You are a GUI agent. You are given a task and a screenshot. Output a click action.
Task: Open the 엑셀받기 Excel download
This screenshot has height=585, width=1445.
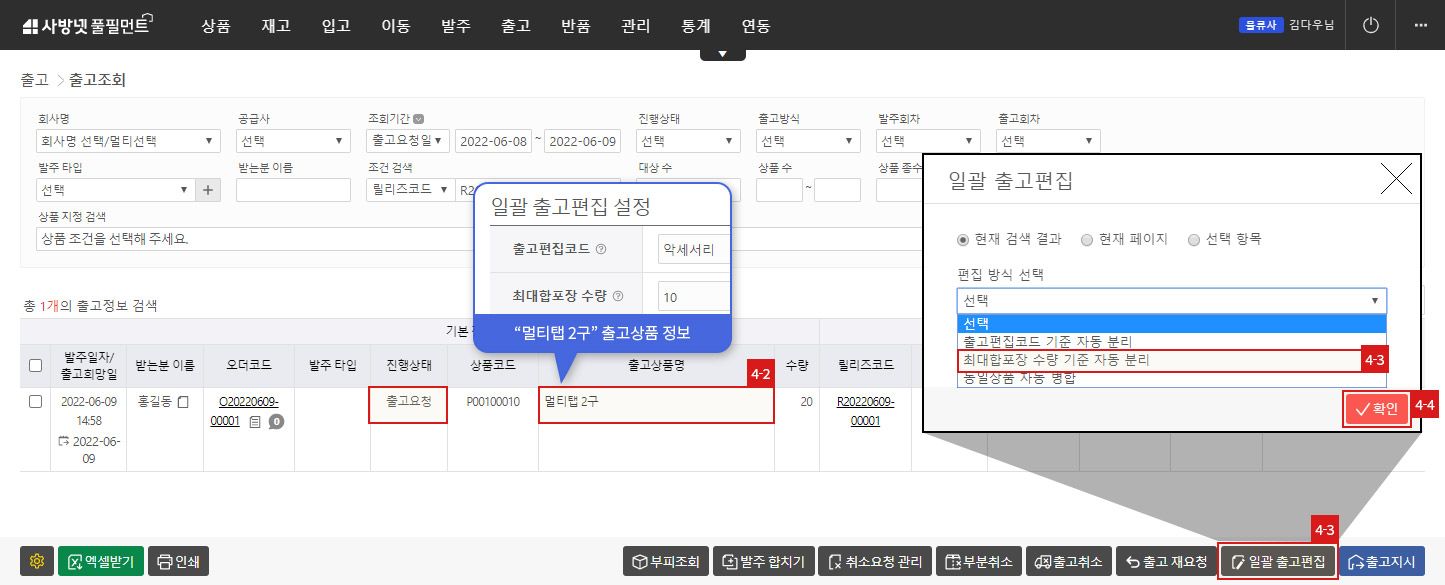coord(100,560)
